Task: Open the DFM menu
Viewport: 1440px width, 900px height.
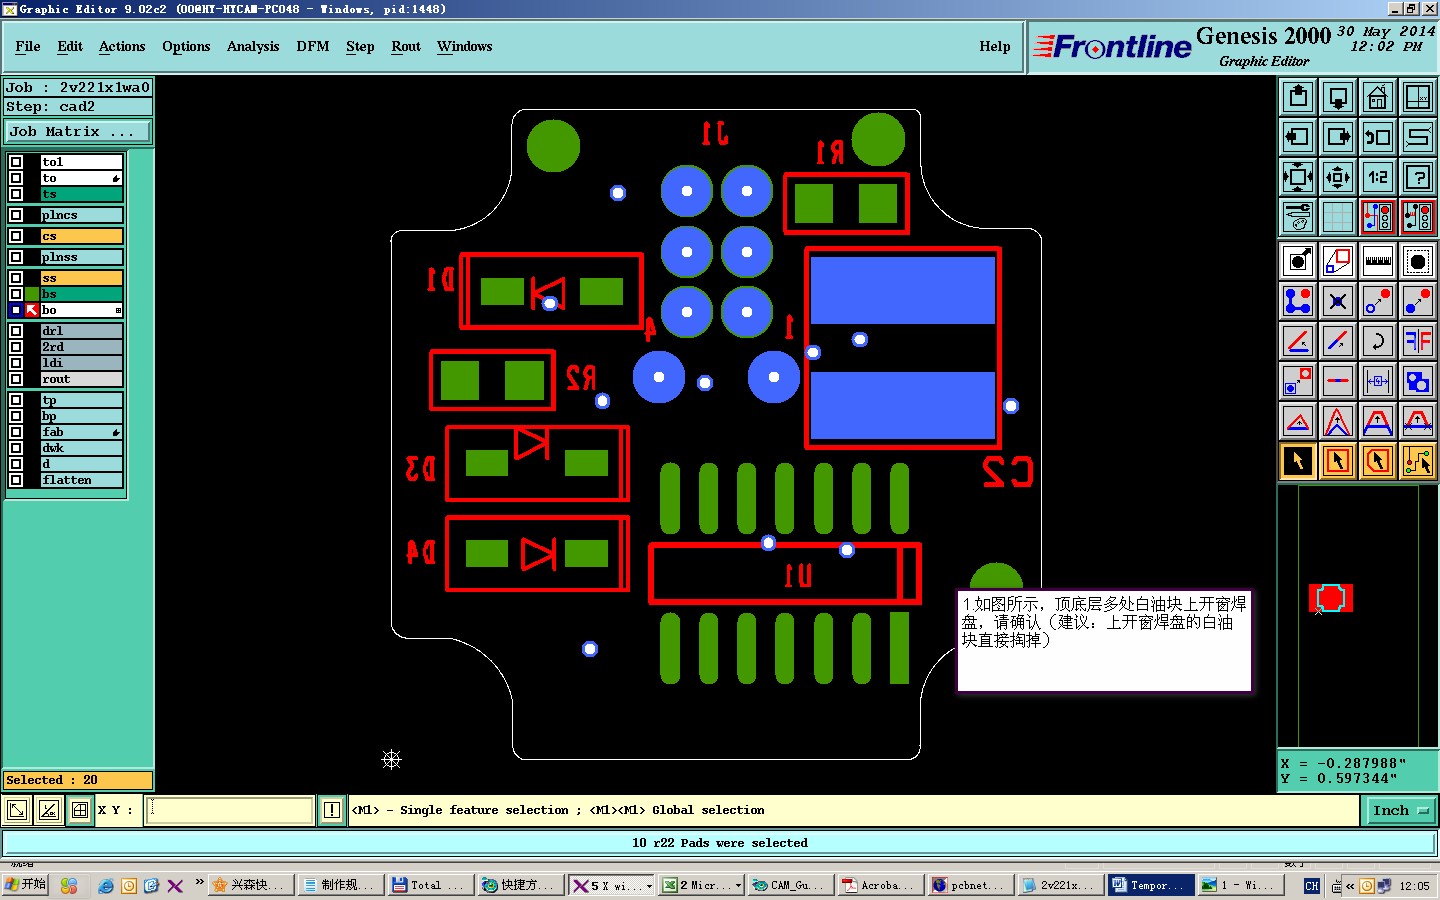Action: pyautogui.click(x=313, y=47)
